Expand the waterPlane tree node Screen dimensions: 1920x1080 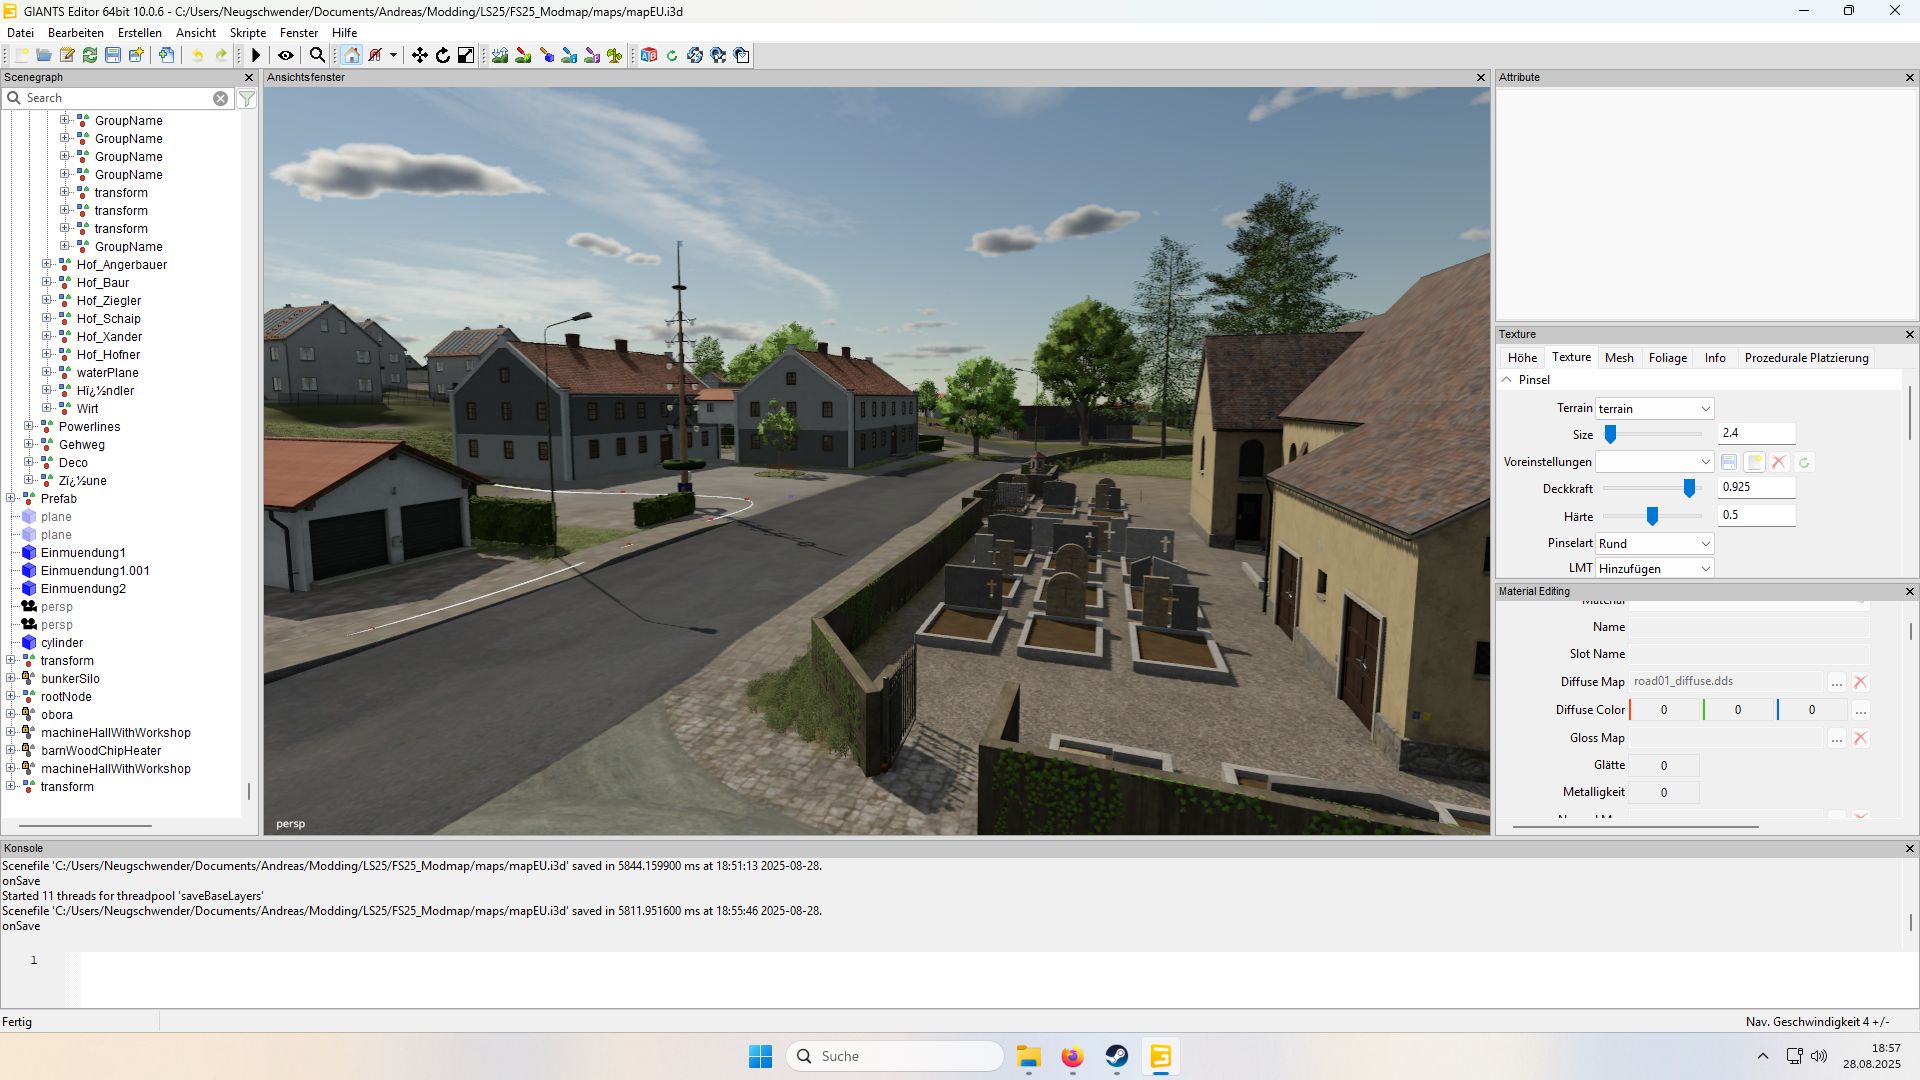[46, 372]
